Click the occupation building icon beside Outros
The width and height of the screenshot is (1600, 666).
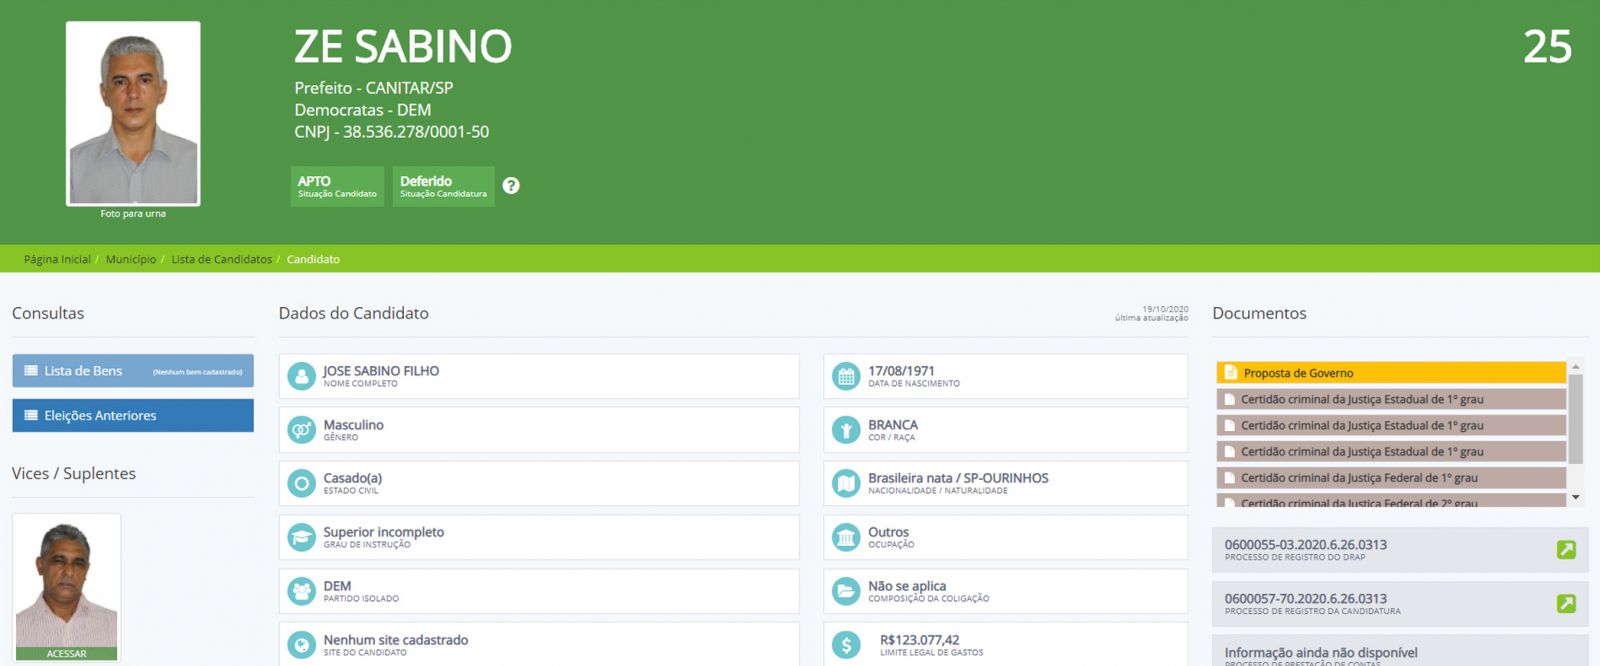(x=846, y=538)
